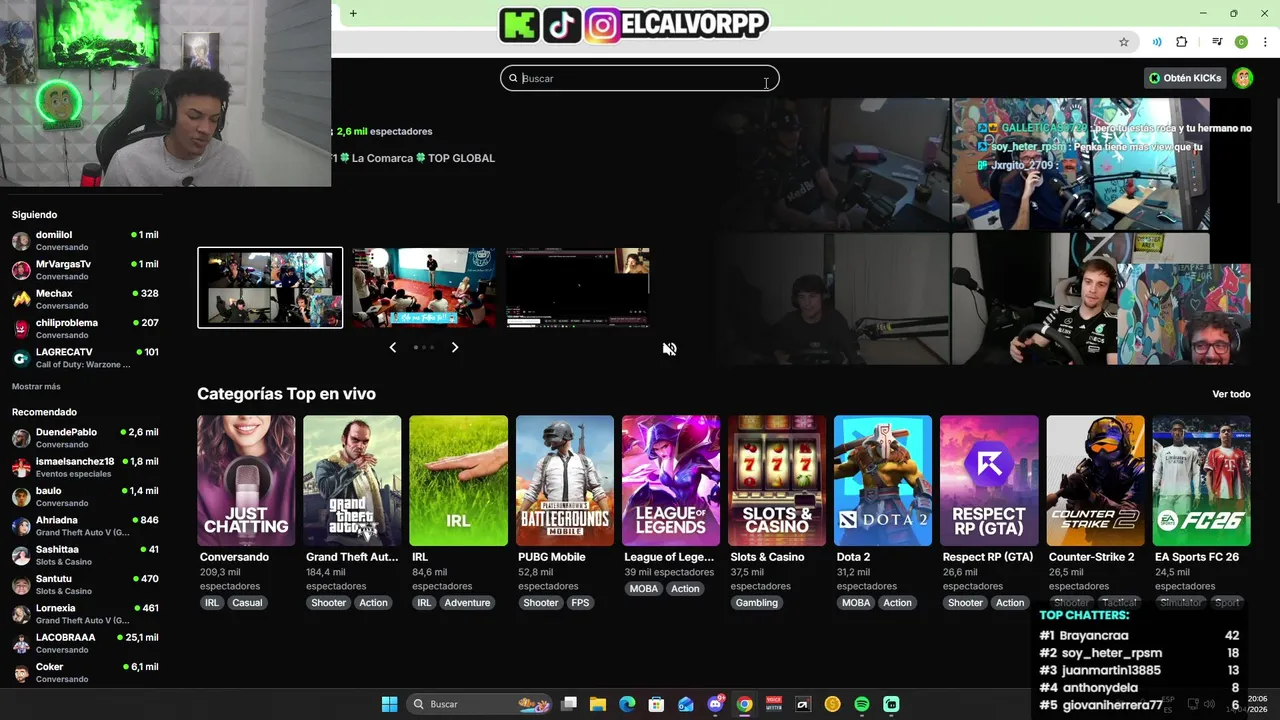Click the FPS tag under PUBG Mobile
The image size is (1280, 720).
pyautogui.click(x=580, y=603)
